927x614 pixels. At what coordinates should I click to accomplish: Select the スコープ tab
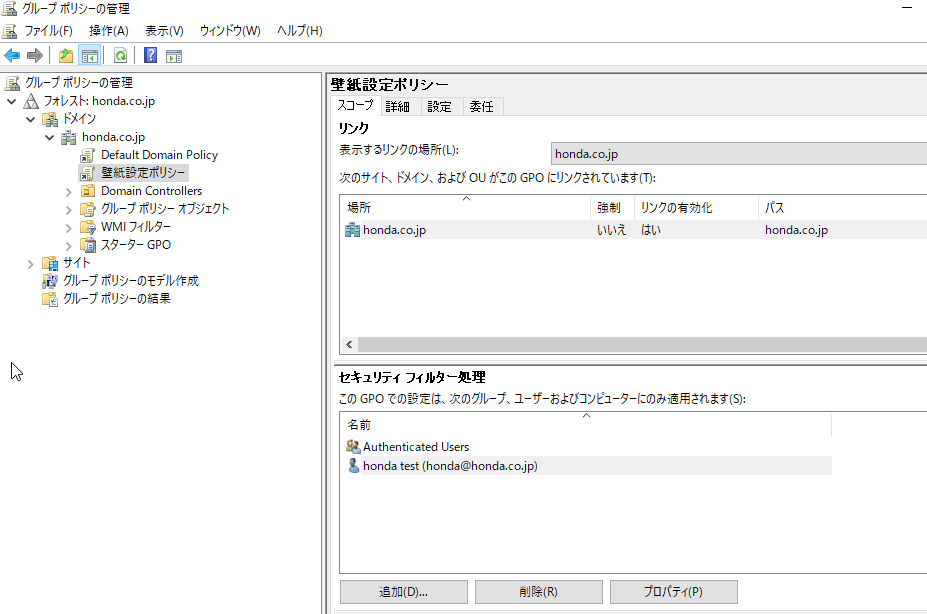pos(355,105)
